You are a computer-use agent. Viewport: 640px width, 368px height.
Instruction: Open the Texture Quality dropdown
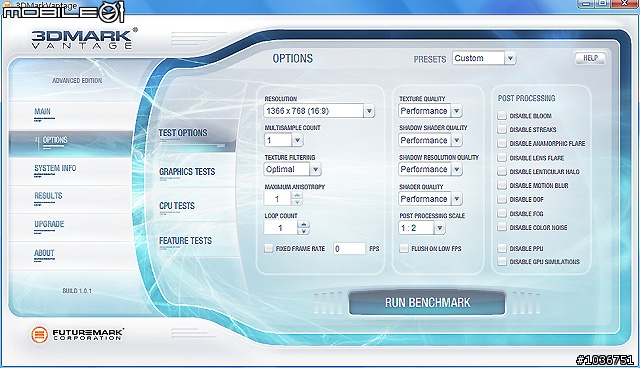[430, 111]
